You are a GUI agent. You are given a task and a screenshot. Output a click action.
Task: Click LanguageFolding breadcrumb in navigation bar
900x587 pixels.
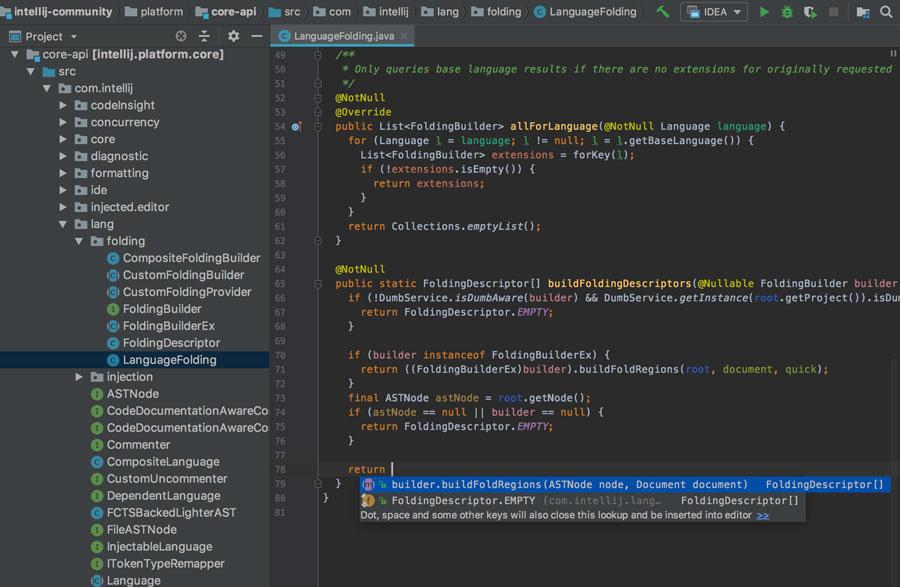tap(585, 11)
